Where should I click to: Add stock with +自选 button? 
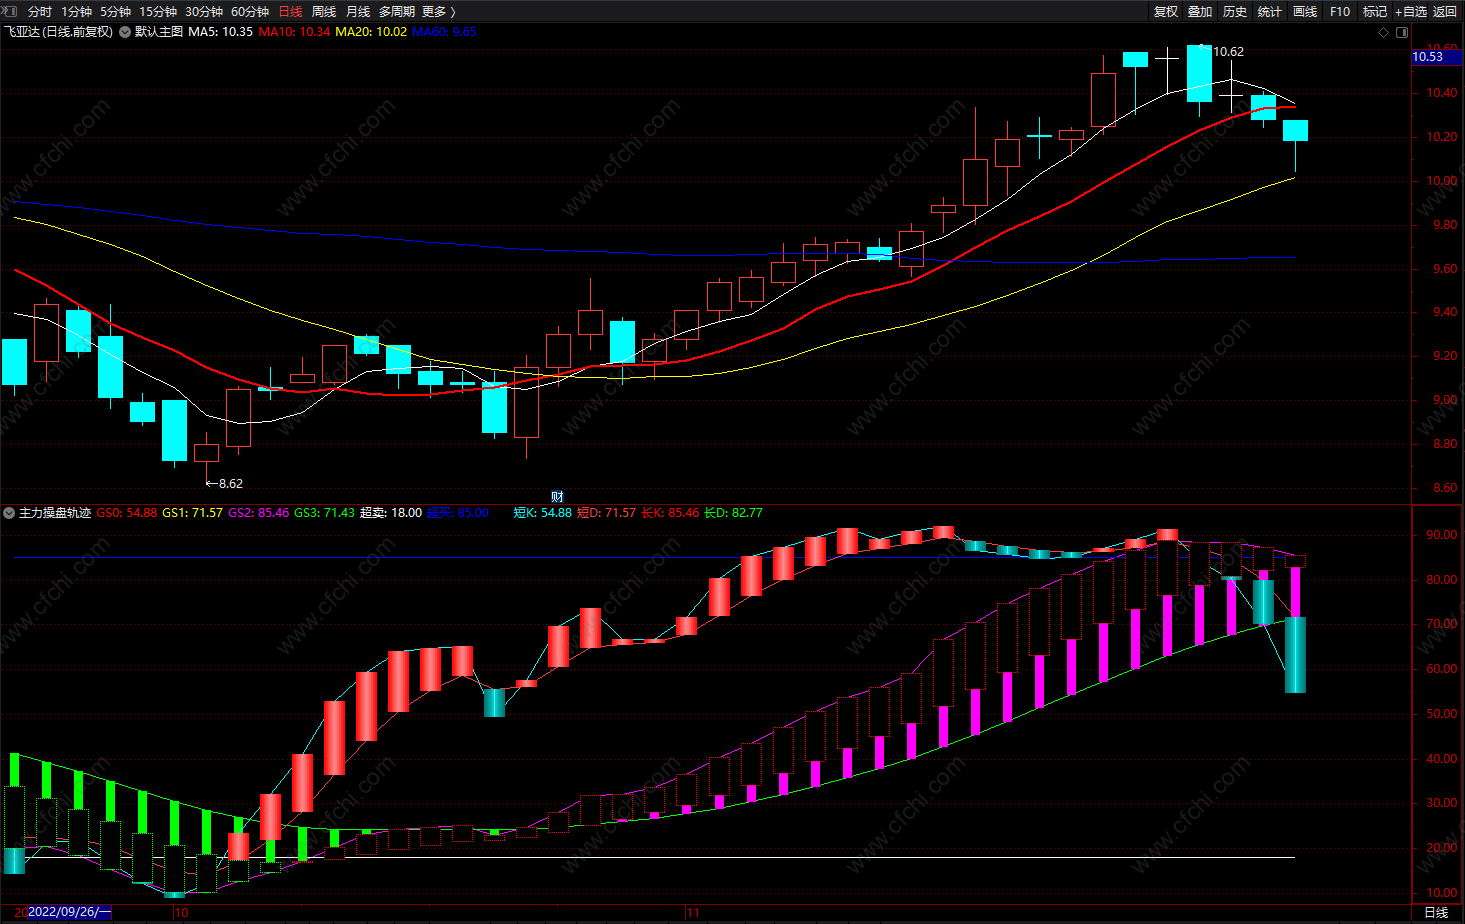tap(1411, 11)
